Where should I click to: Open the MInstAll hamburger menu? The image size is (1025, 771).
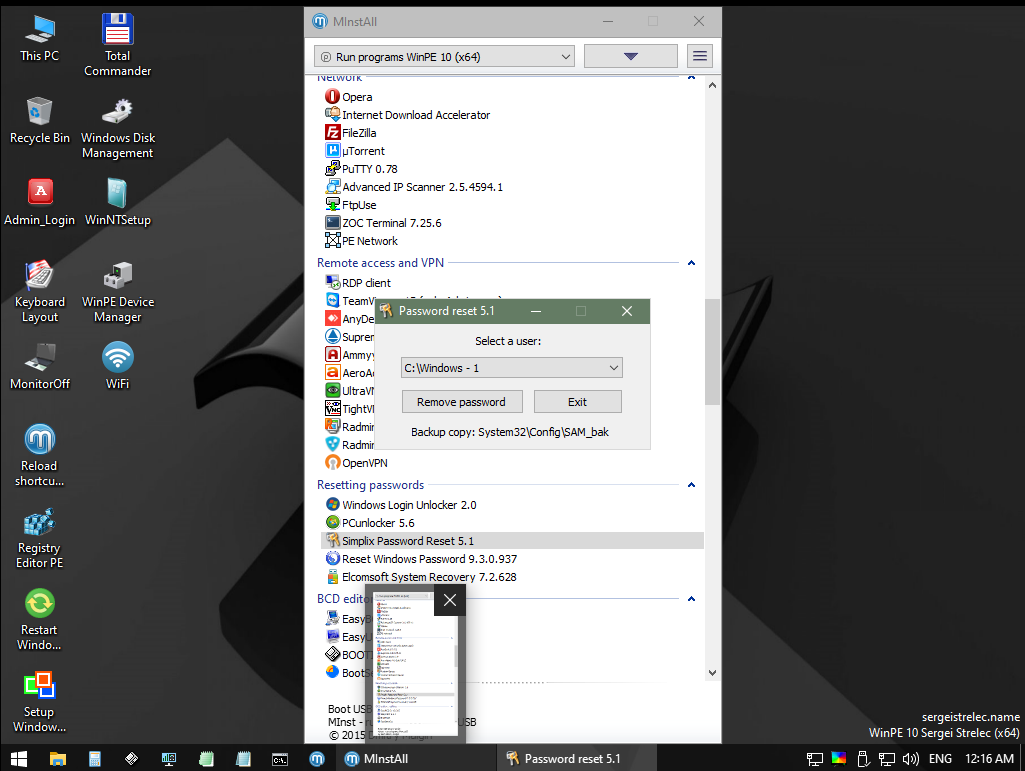click(x=699, y=56)
